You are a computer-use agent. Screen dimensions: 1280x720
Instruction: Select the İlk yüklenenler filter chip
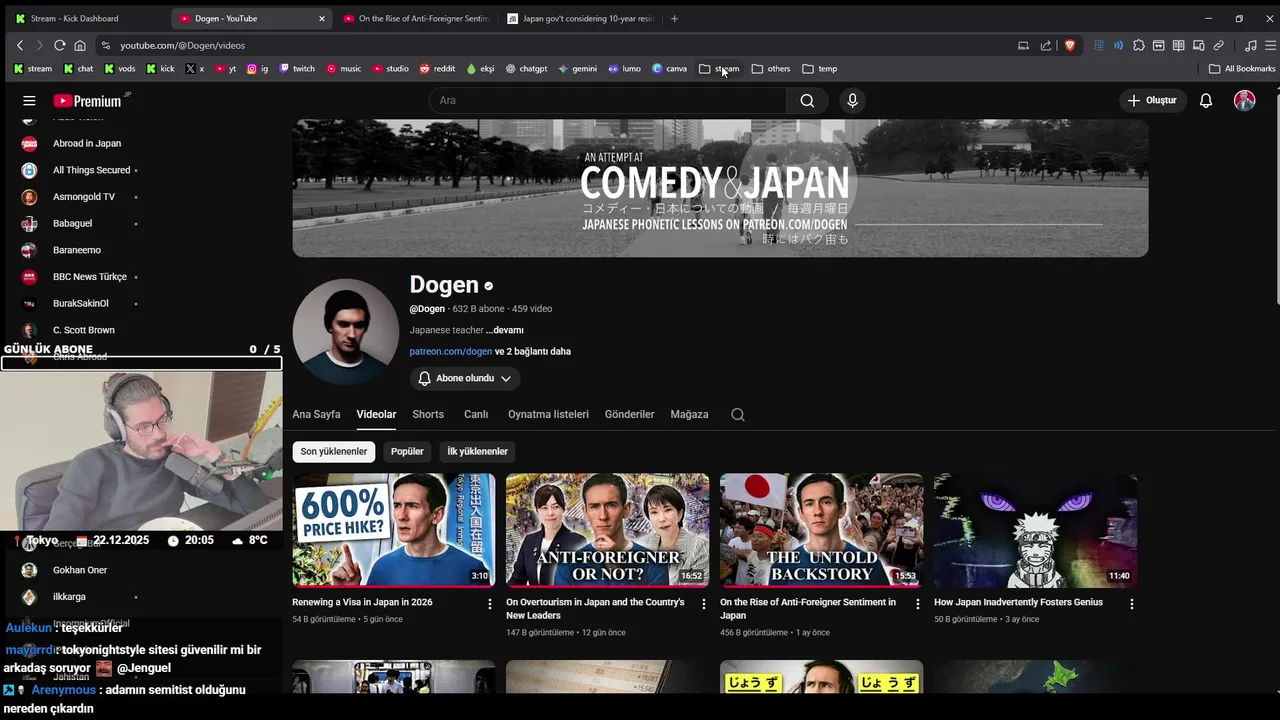(477, 451)
